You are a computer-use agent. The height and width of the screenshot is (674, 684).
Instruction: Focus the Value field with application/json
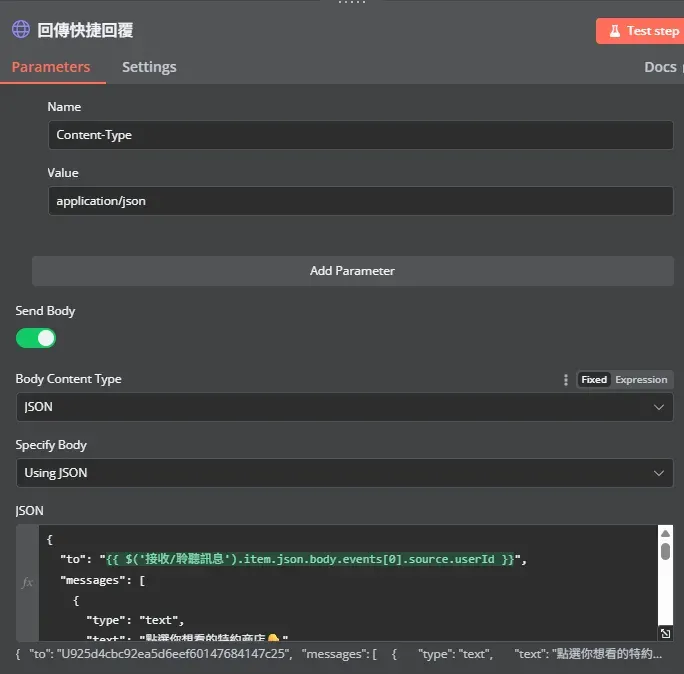(360, 201)
